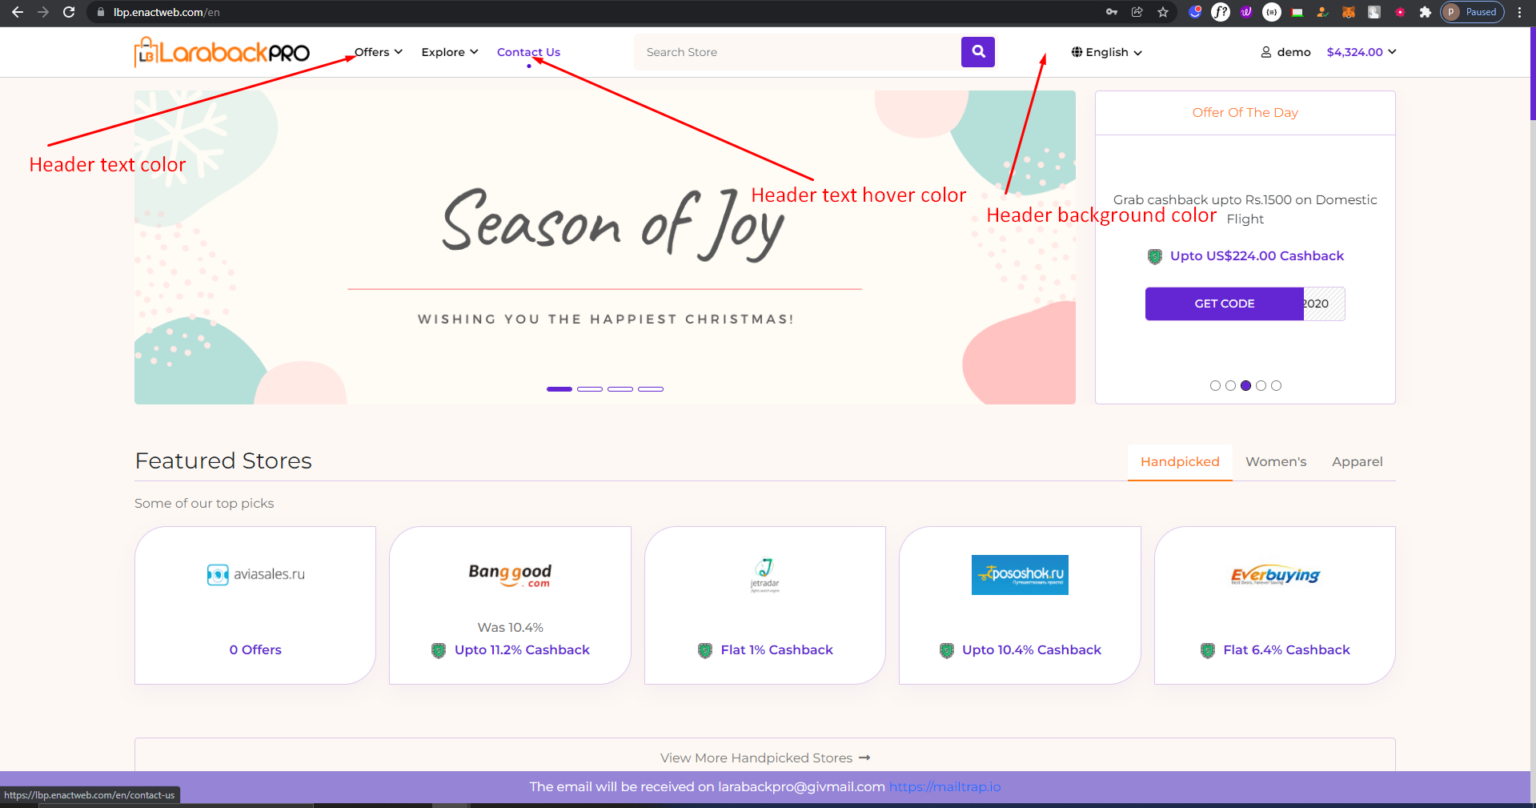
Task: Click the globe icon next to English
Action: 1076,51
